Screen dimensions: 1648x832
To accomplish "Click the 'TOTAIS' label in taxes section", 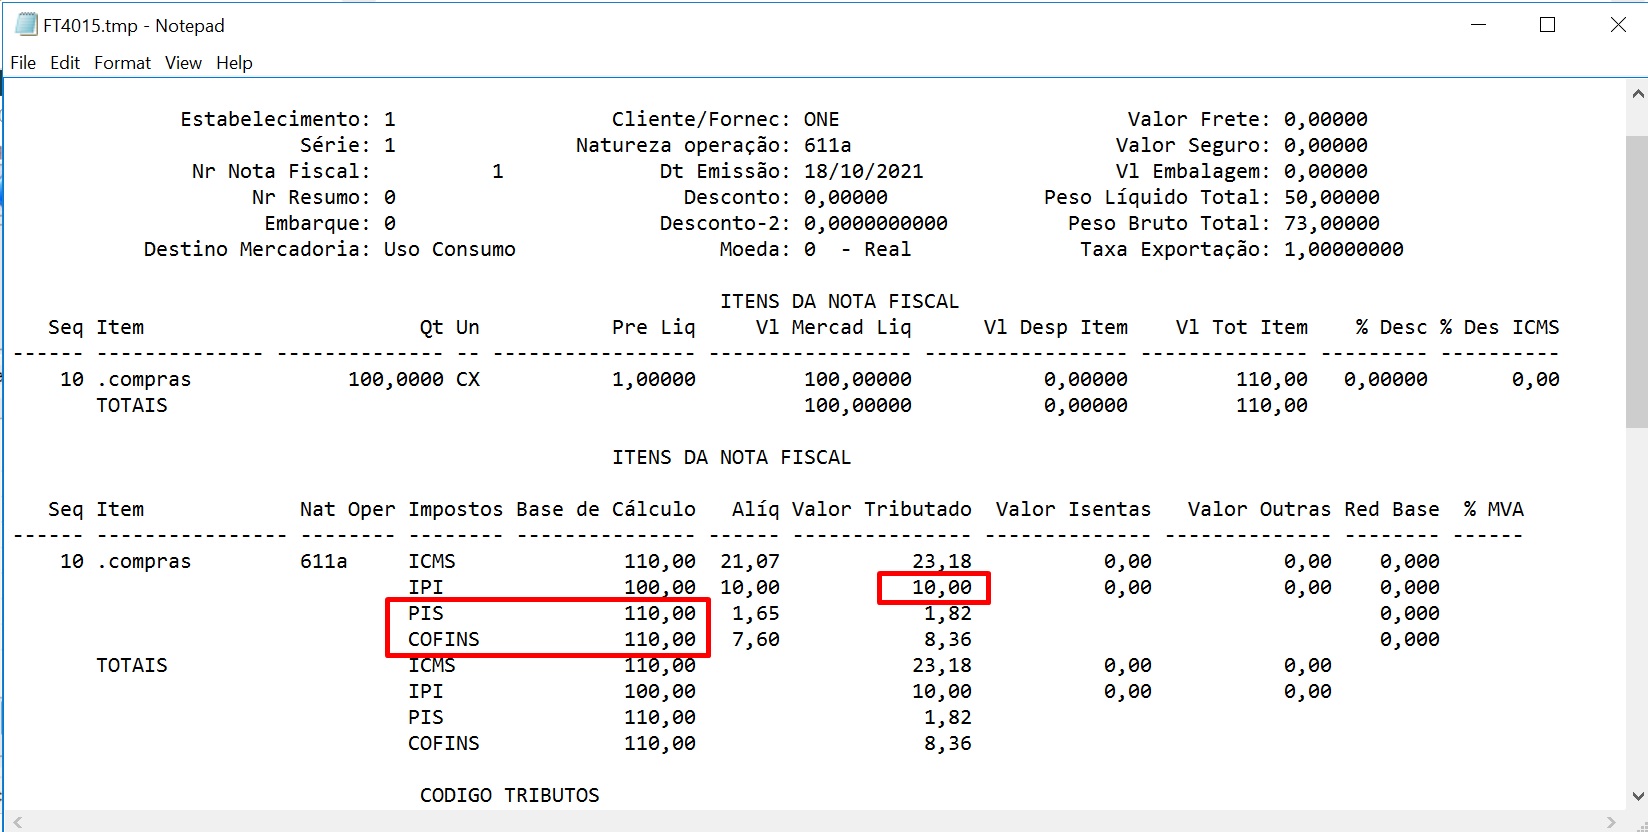I will (131, 665).
